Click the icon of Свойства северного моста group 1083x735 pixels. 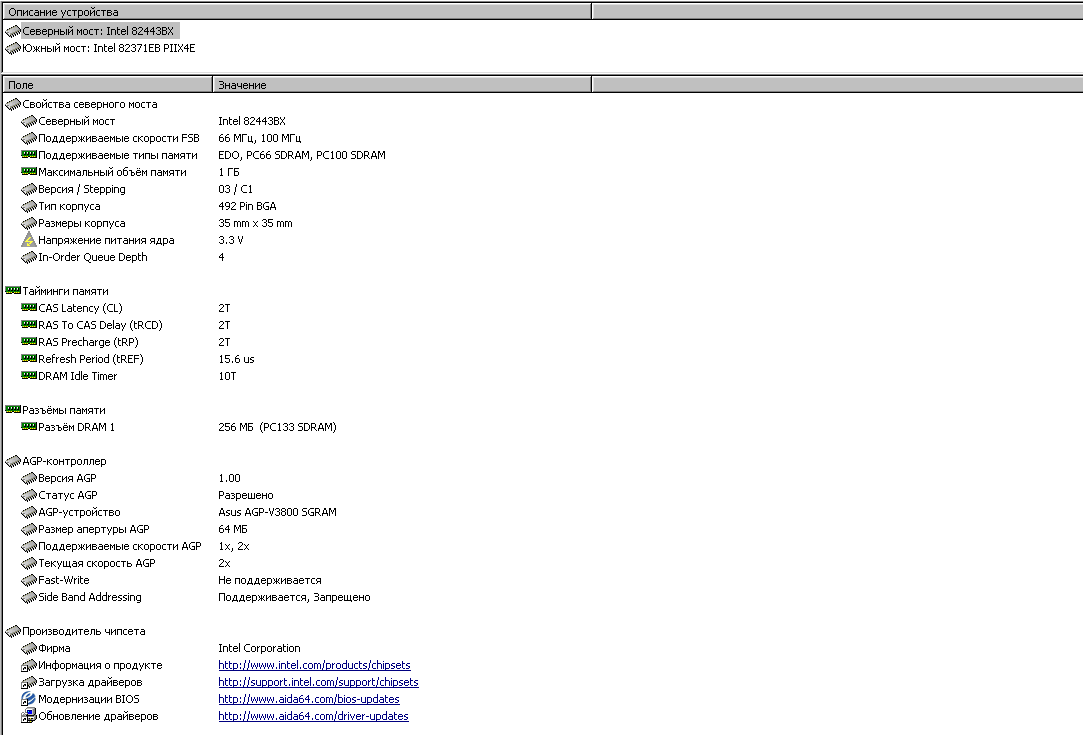(12, 104)
